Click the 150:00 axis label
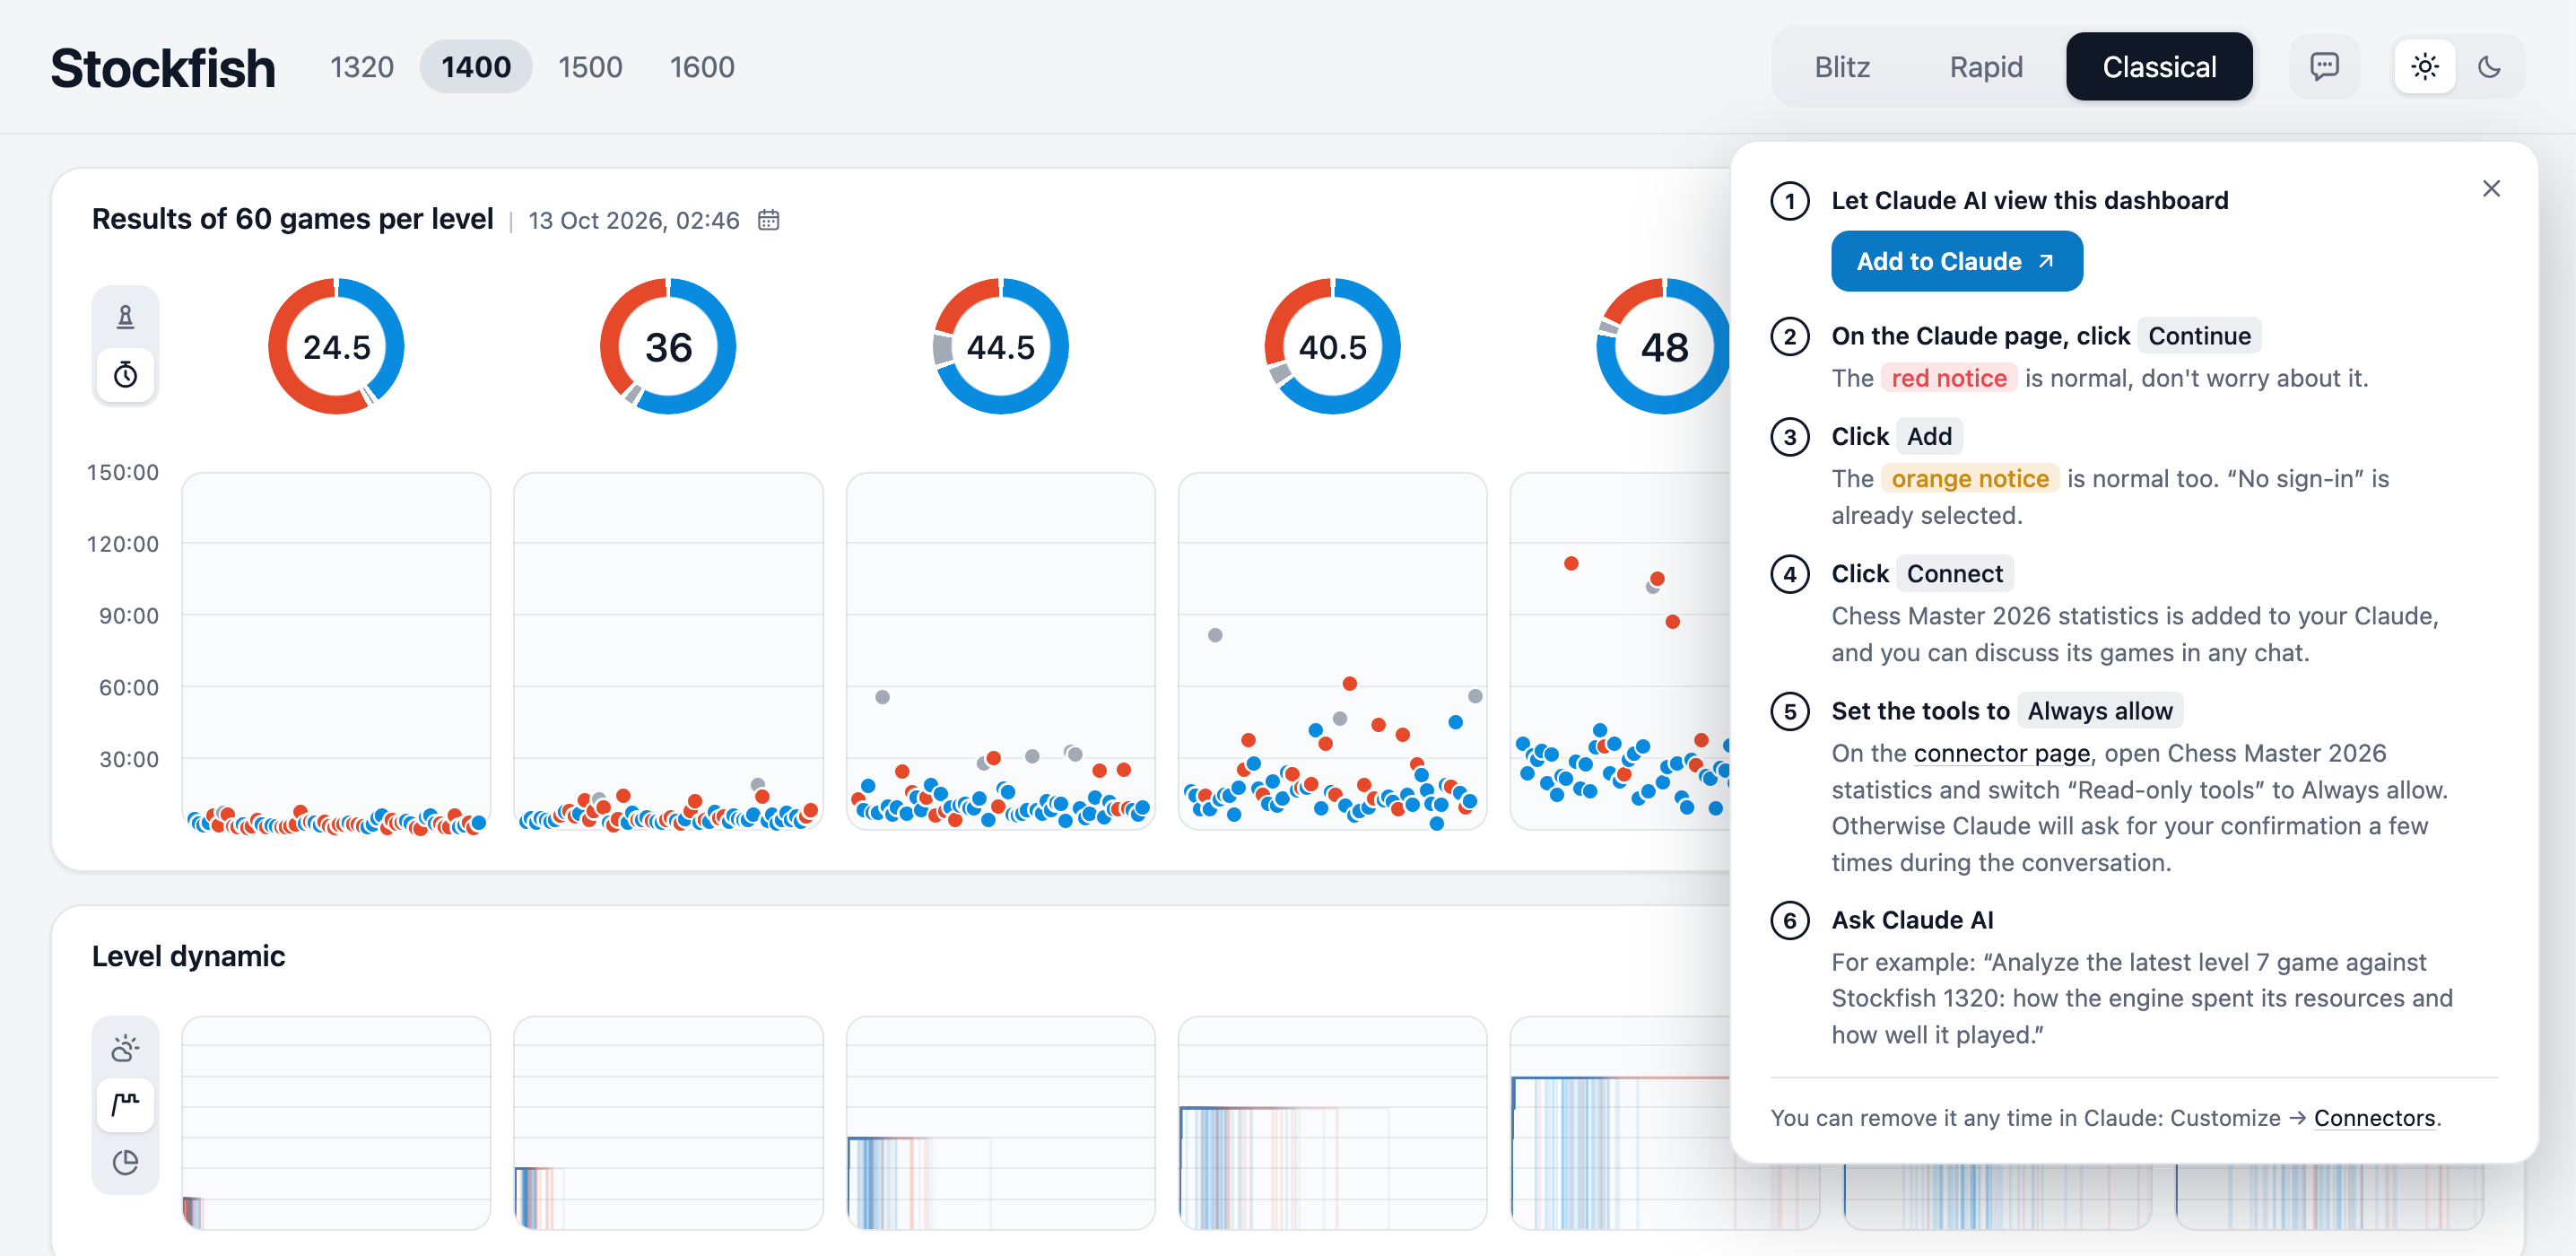 (x=123, y=472)
